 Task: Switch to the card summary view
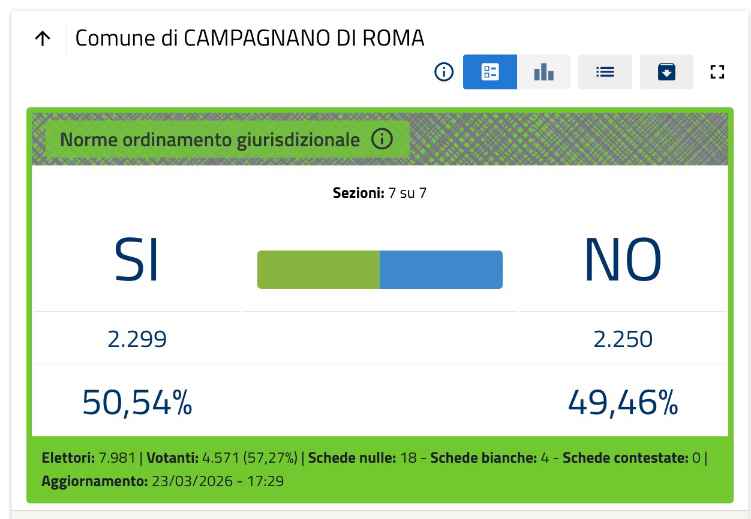tap(490, 72)
